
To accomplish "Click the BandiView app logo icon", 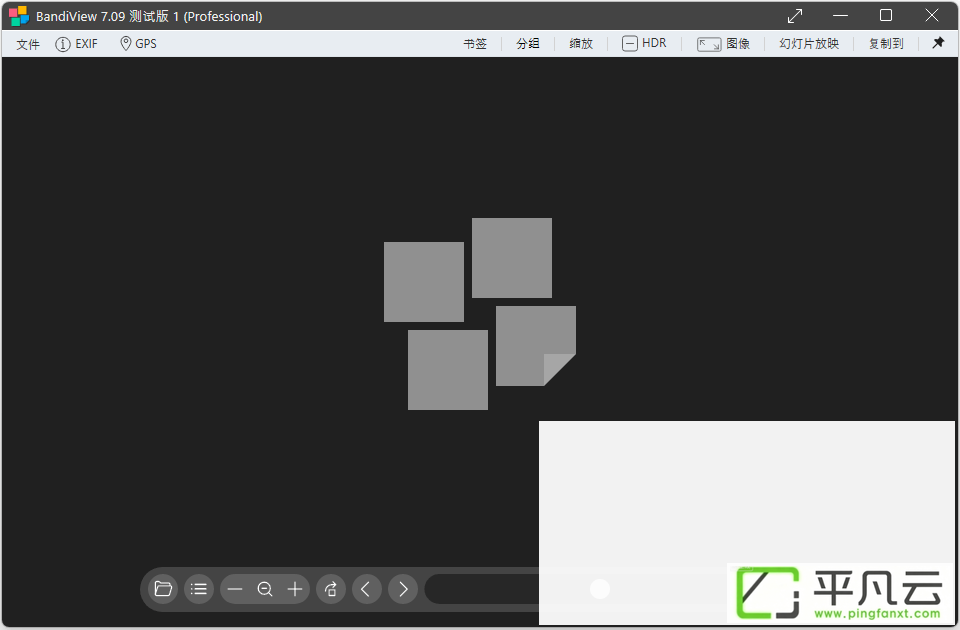I will coord(19,16).
